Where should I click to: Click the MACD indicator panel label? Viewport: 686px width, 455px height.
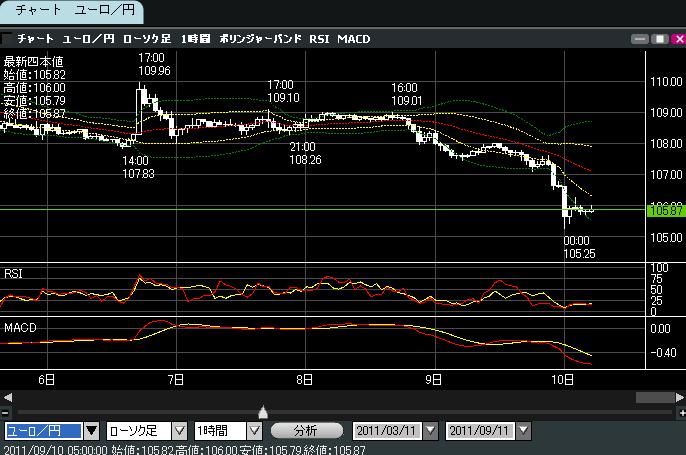tap(20, 327)
